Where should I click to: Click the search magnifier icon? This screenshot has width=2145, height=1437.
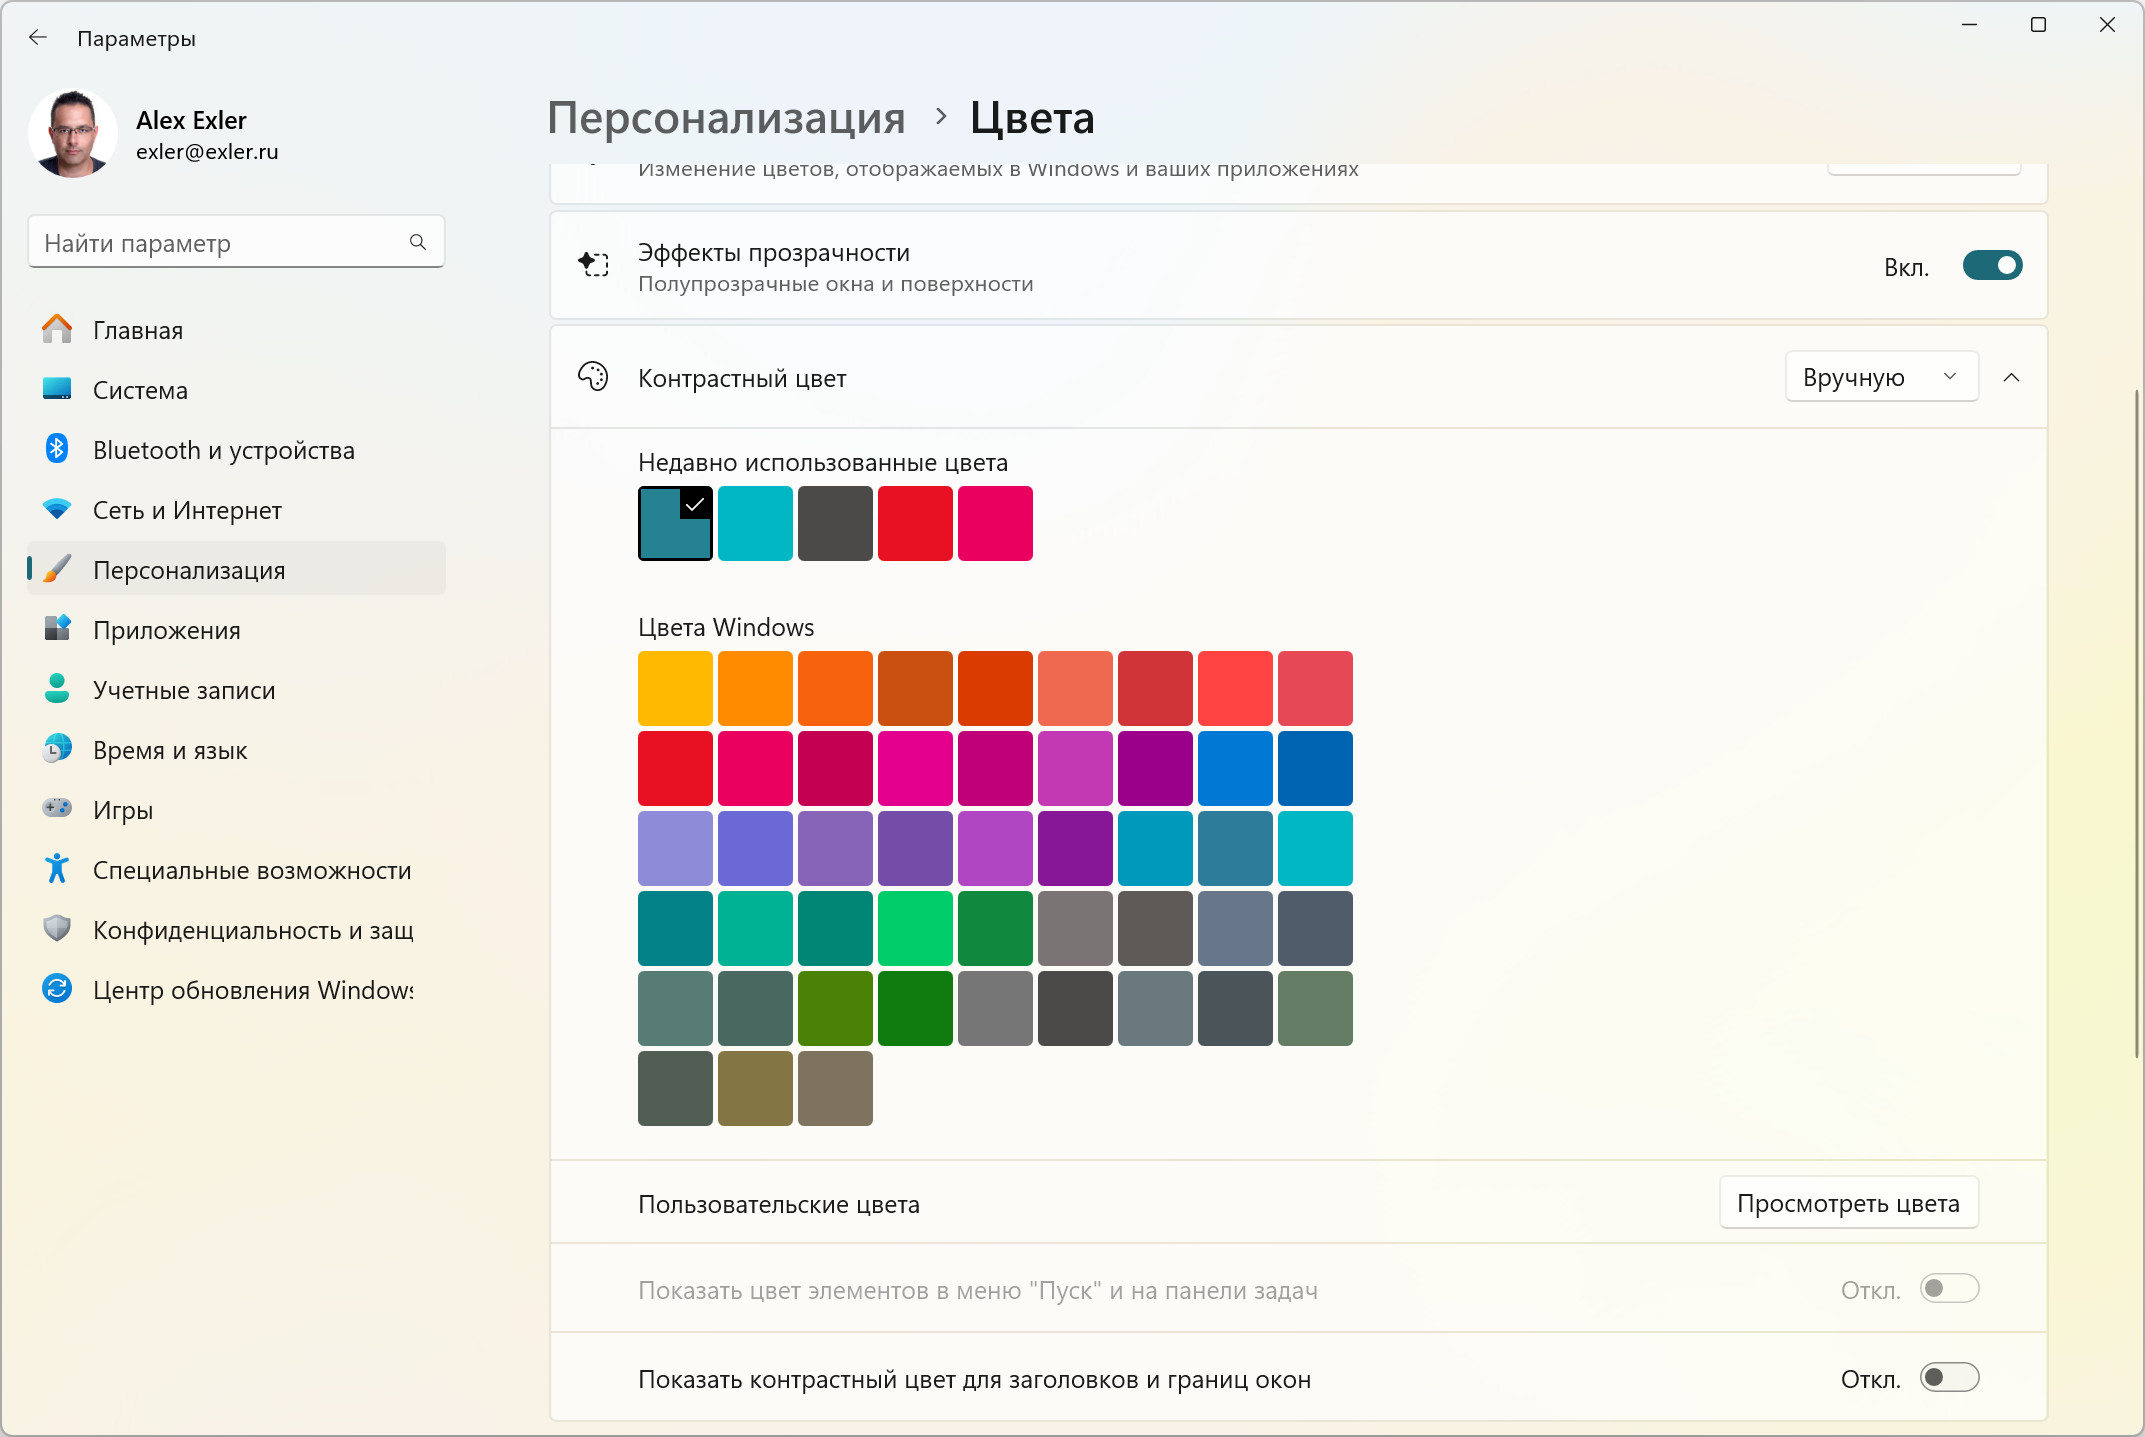(418, 242)
